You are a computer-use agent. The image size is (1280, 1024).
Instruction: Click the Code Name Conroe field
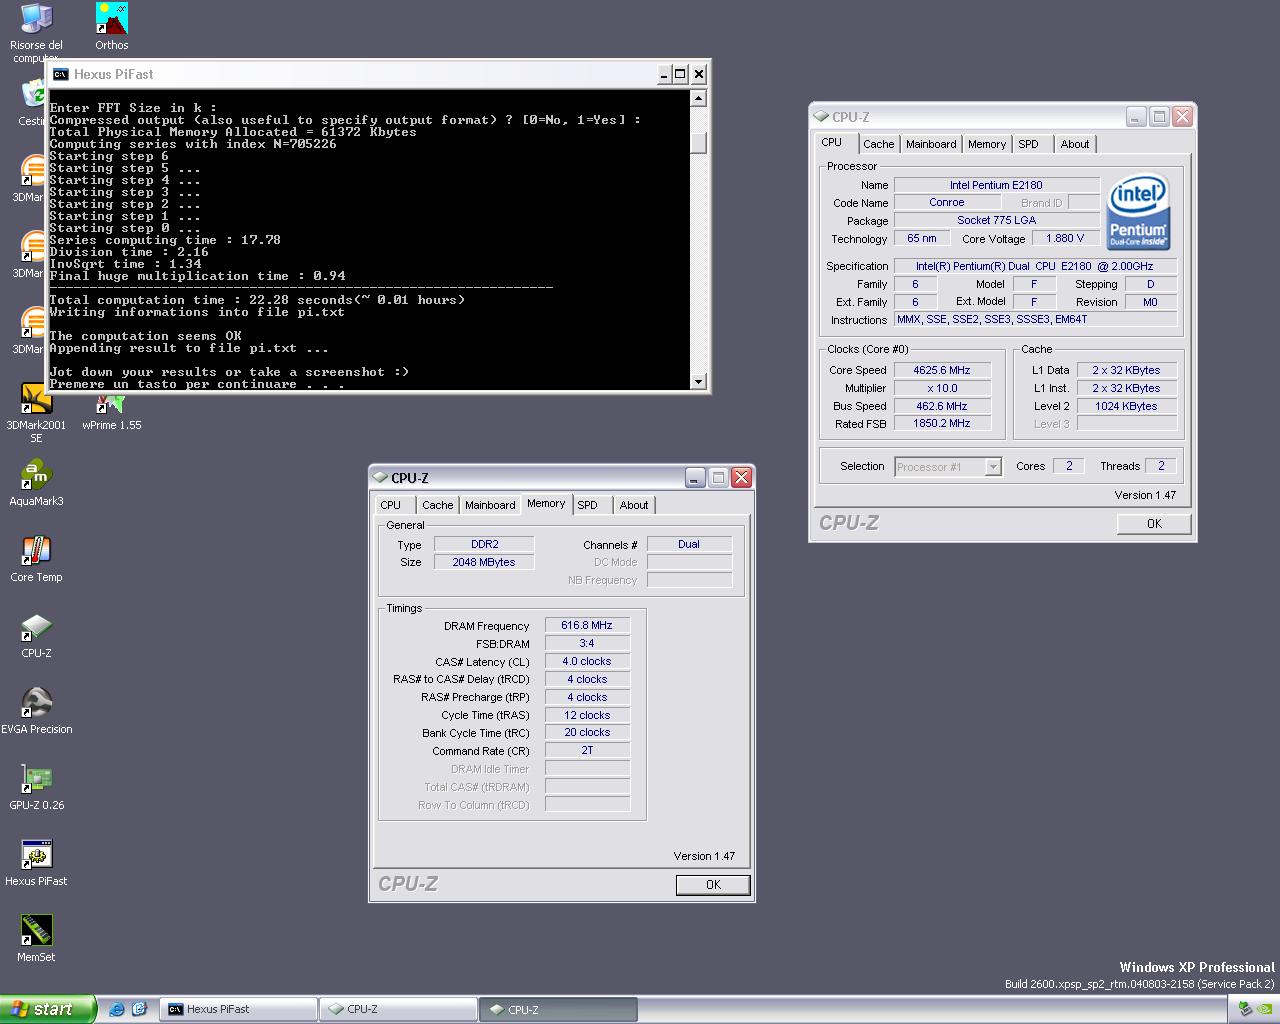coord(946,202)
